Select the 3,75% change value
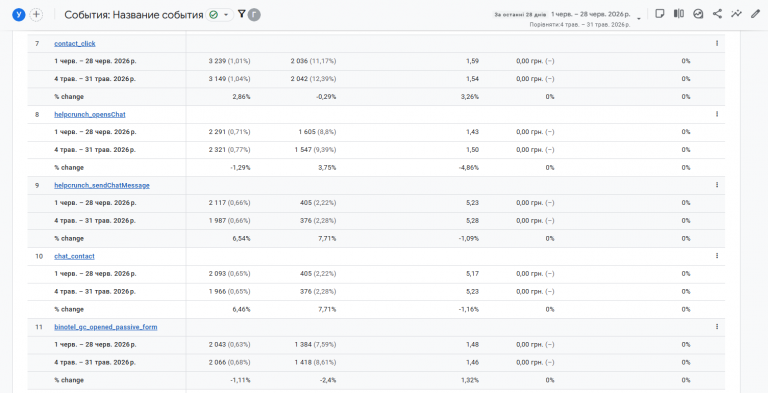768x393 pixels. click(x=327, y=168)
